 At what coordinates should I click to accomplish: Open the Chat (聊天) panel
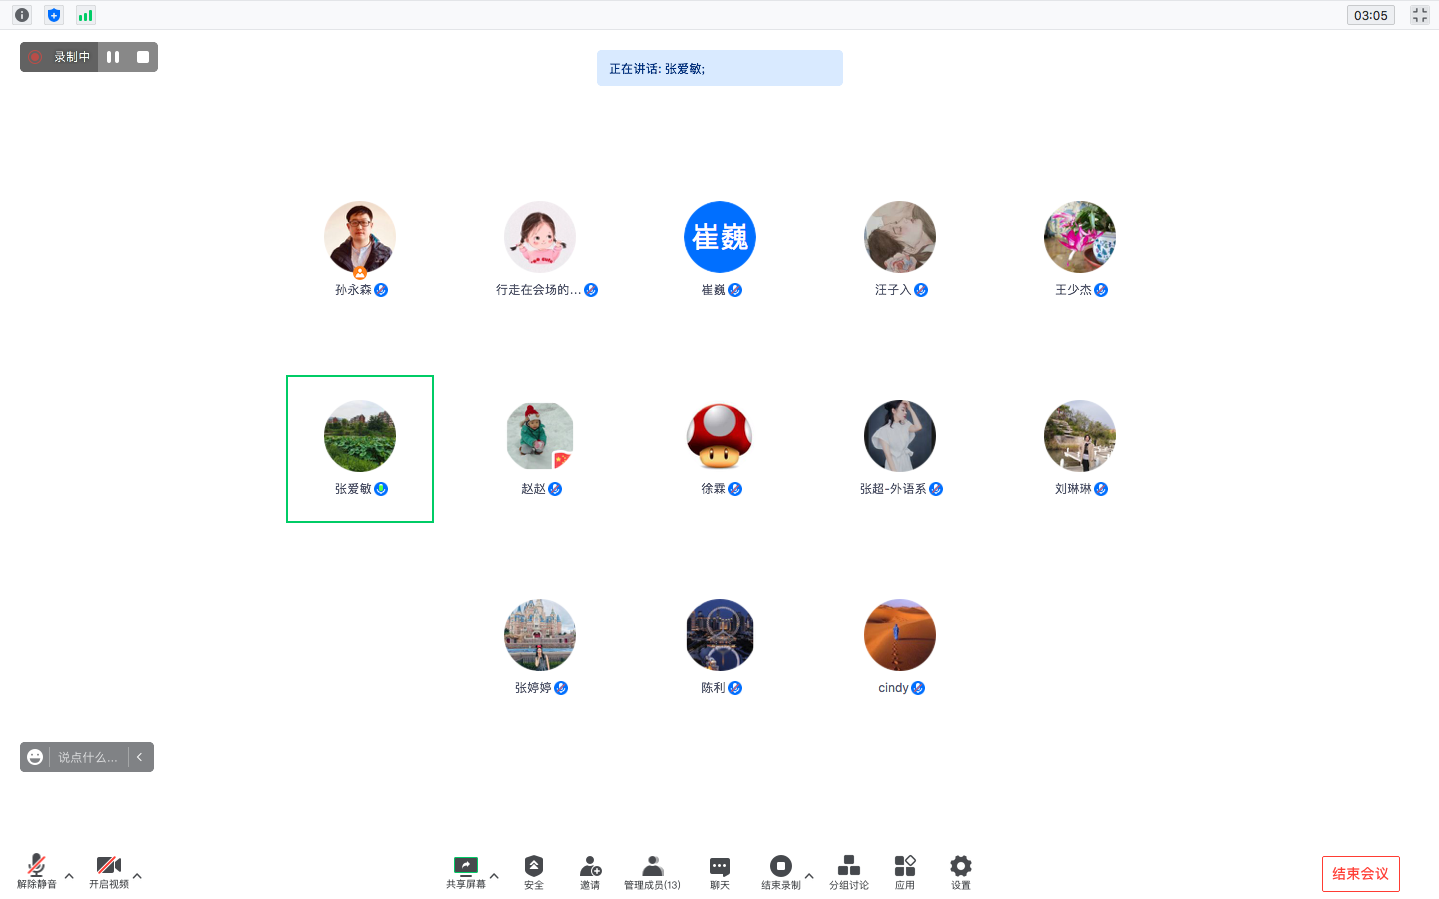point(720,871)
